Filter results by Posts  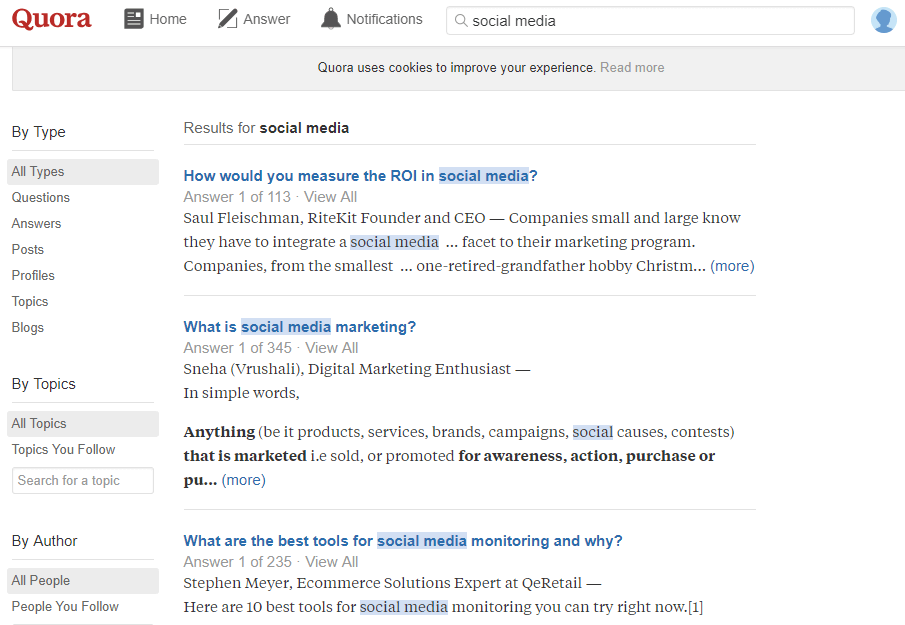[28, 249]
